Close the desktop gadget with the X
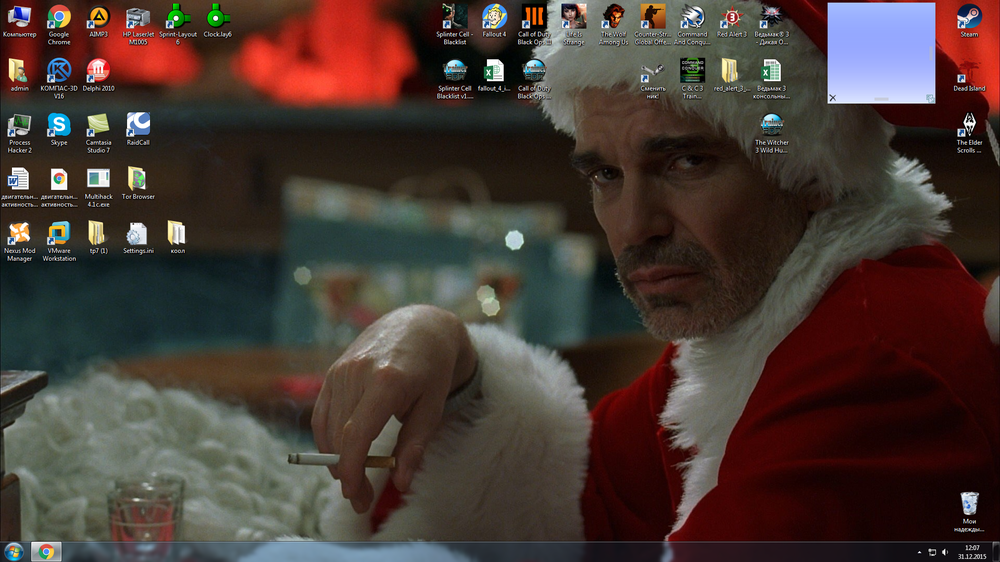1000x562 pixels. point(833,98)
